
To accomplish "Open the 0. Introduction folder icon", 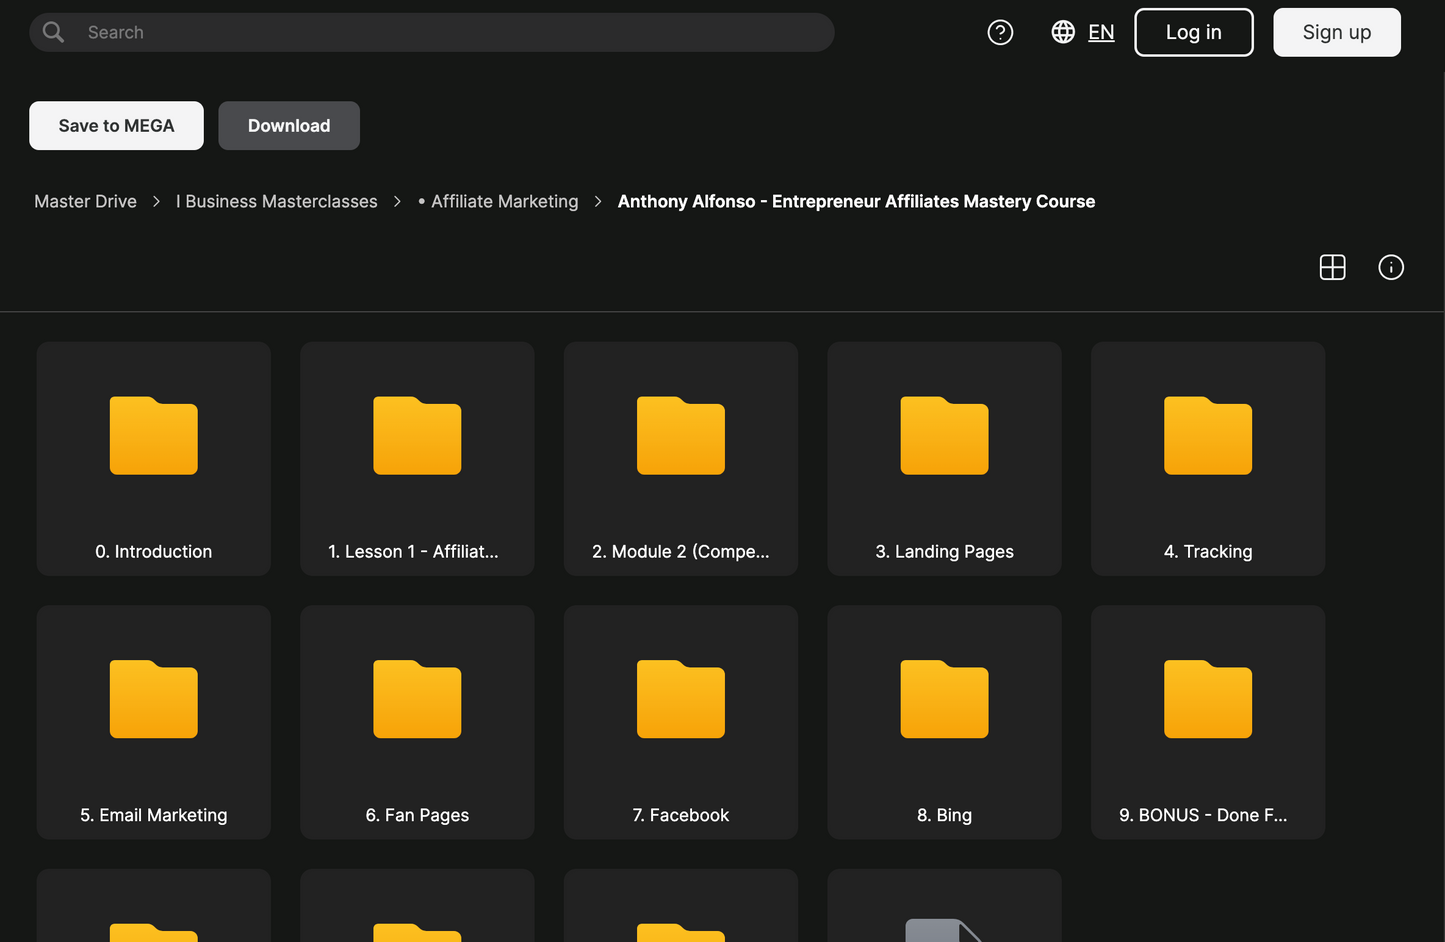I will pyautogui.click(x=154, y=435).
